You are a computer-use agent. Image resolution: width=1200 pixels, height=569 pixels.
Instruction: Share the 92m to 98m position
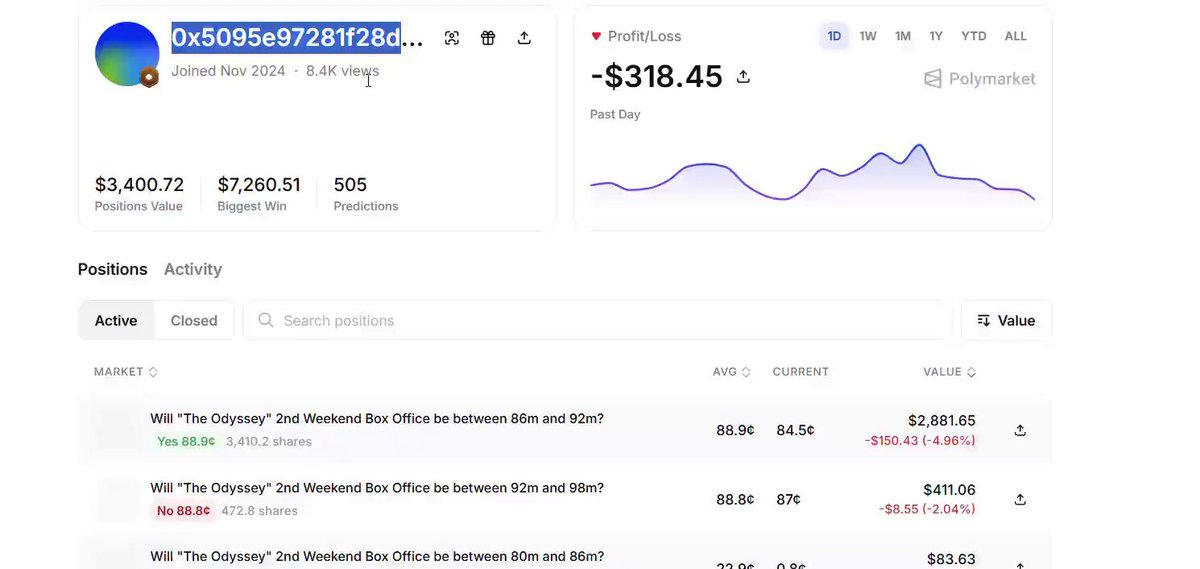pos(1020,499)
